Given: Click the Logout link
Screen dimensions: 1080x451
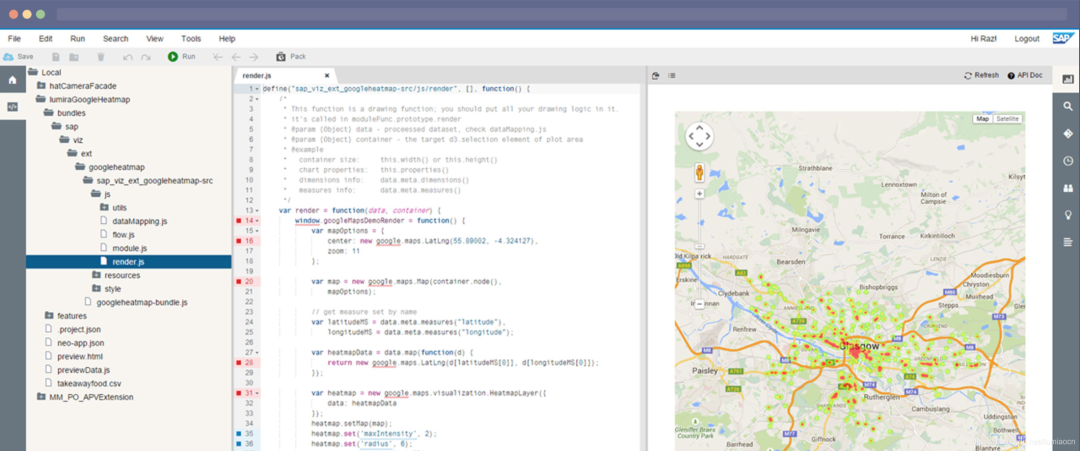Looking at the screenshot, I should click(1027, 39).
